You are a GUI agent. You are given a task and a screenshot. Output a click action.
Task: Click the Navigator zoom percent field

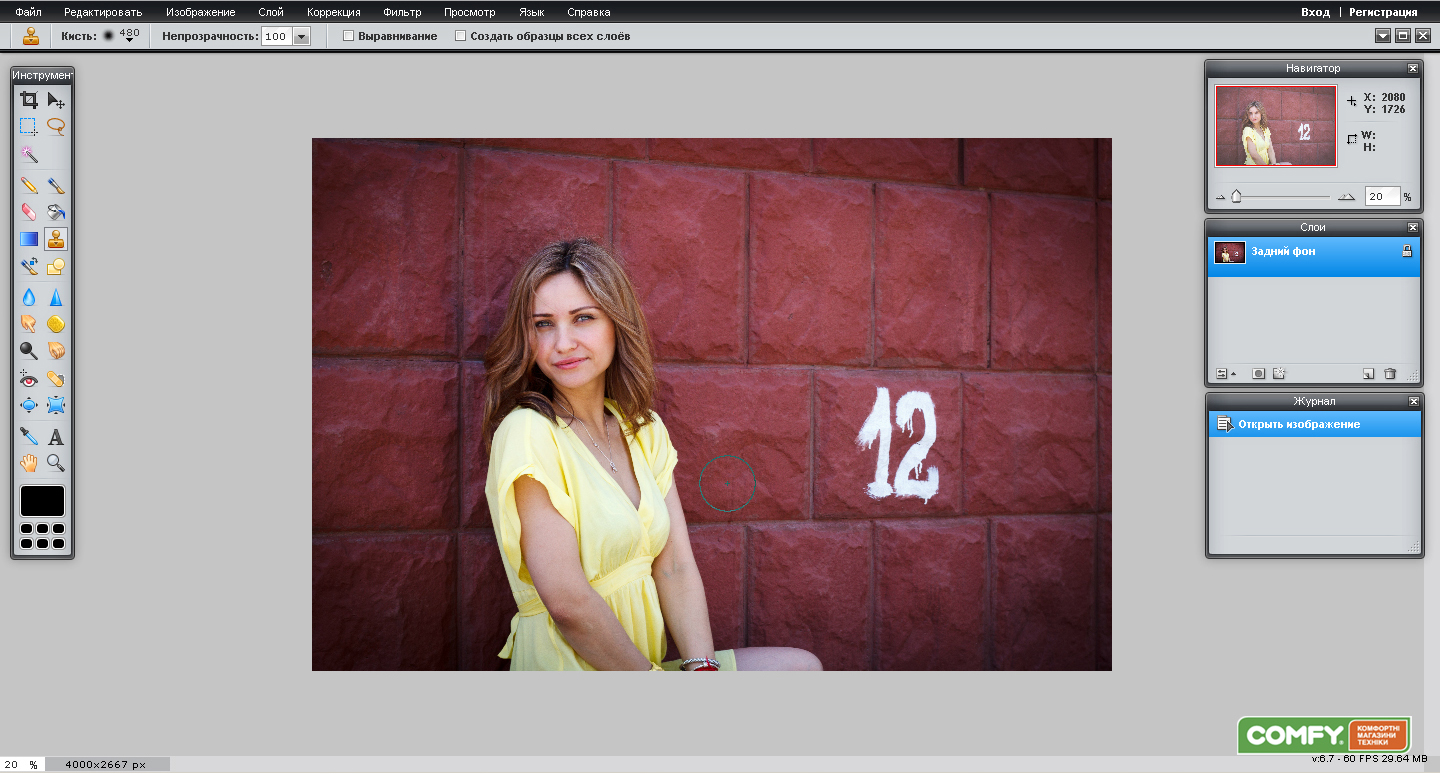coord(1382,197)
